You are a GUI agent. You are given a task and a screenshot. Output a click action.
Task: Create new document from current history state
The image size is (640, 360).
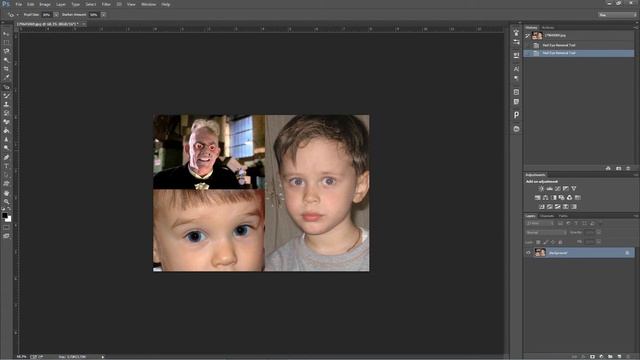coord(608,168)
